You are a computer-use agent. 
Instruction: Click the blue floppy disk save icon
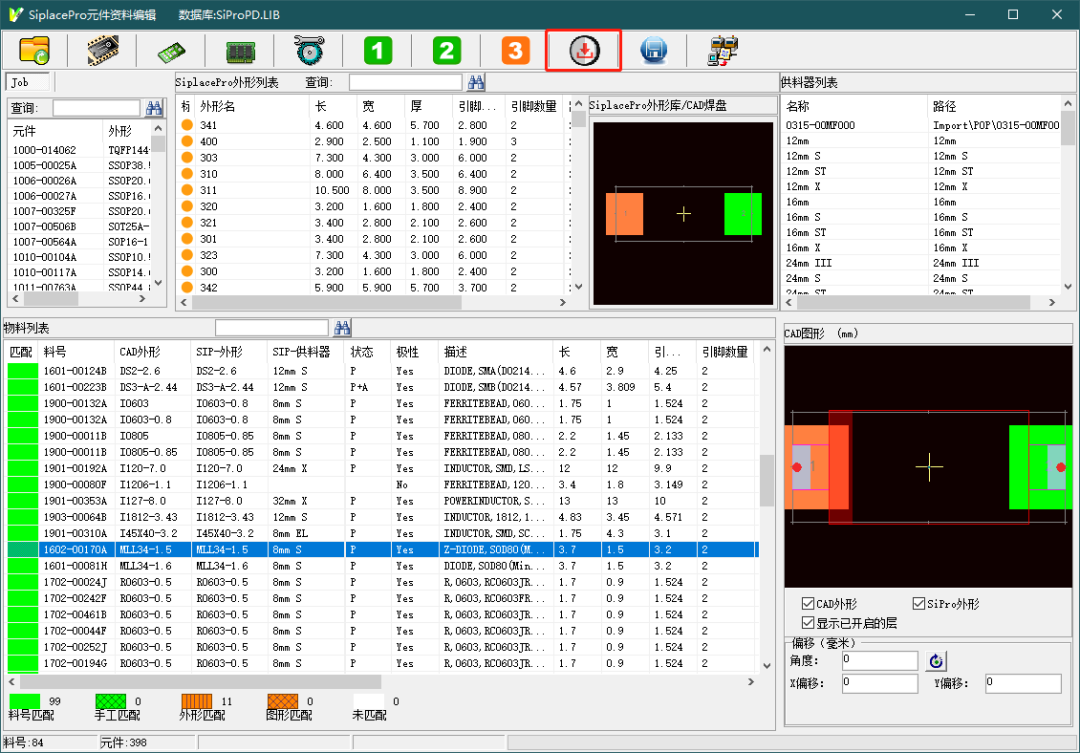[653, 51]
